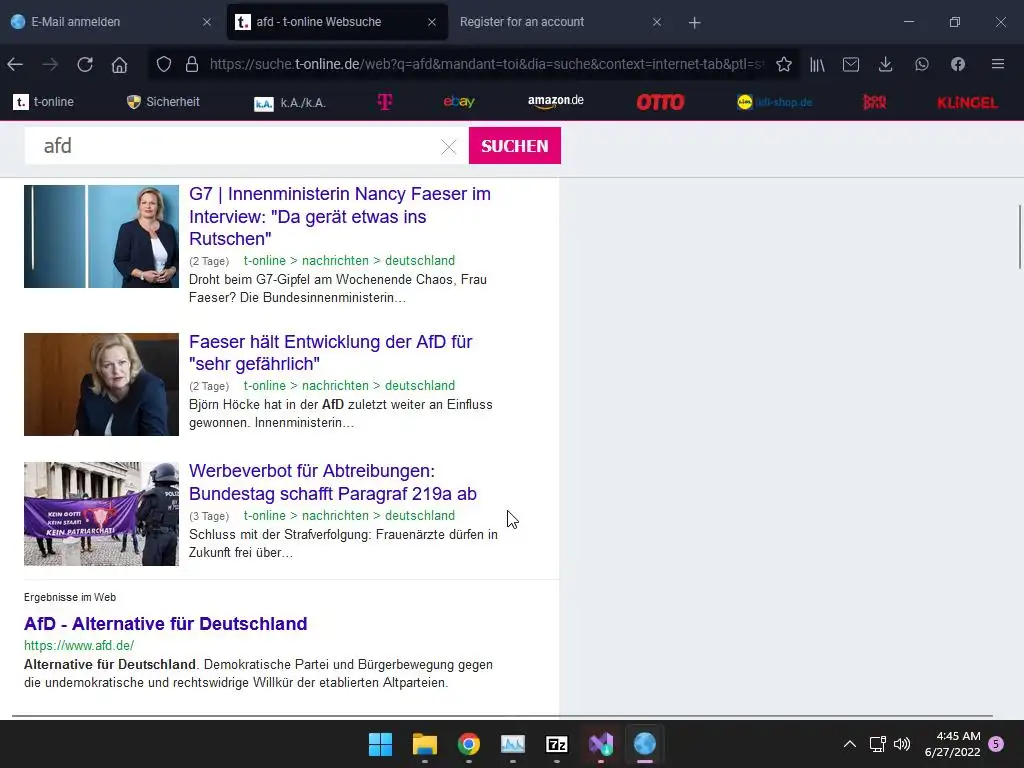This screenshot has height=768, width=1024.
Task: Open the browser hamburger menu
Action: click(x=998, y=64)
